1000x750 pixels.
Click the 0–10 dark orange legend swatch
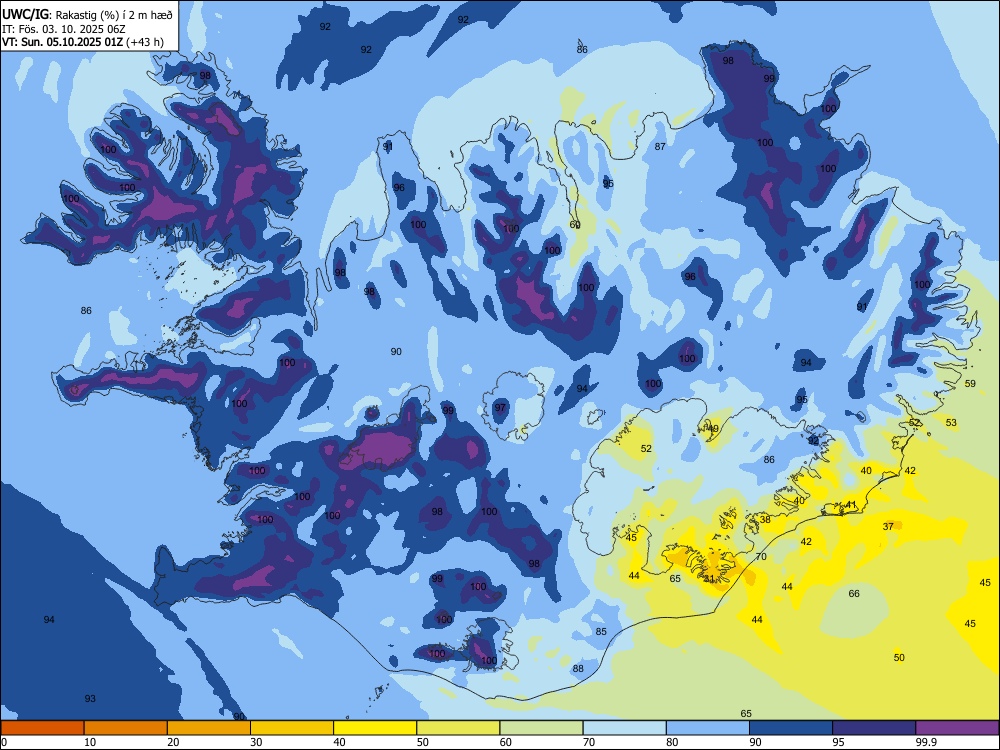42,728
